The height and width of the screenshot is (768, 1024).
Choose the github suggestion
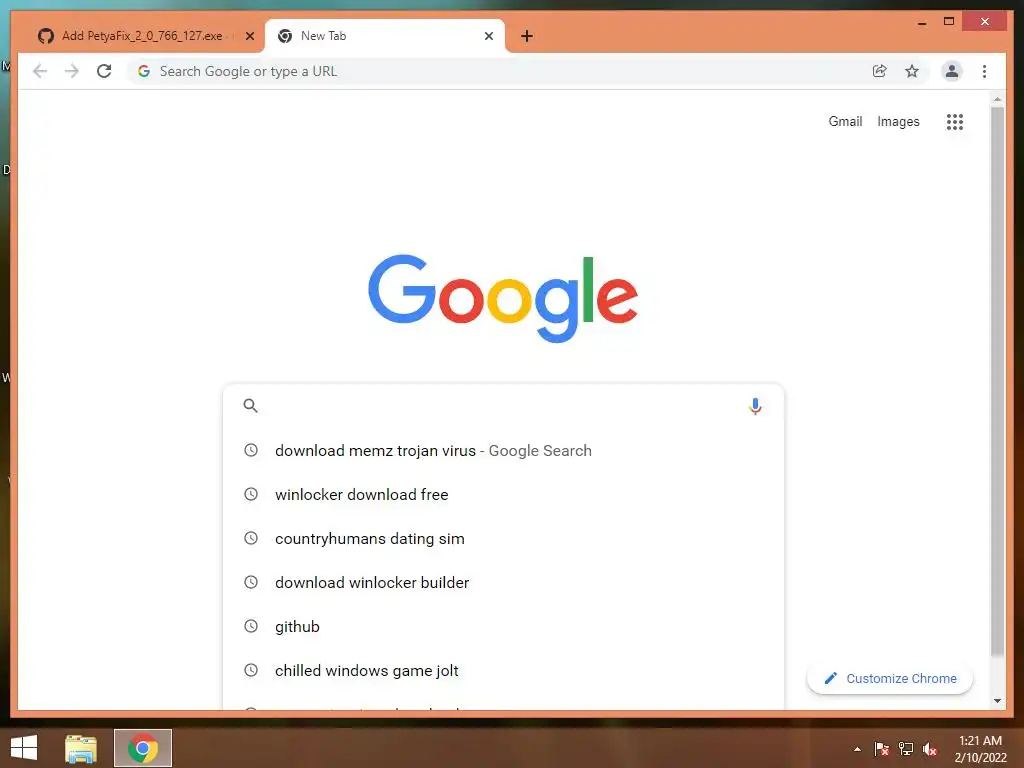pos(503,626)
